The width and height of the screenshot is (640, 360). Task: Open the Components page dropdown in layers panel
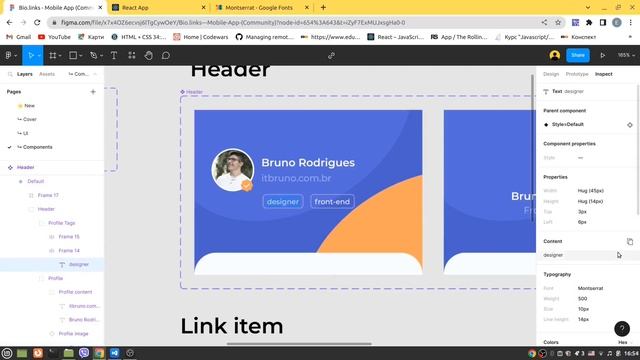[x=81, y=74]
